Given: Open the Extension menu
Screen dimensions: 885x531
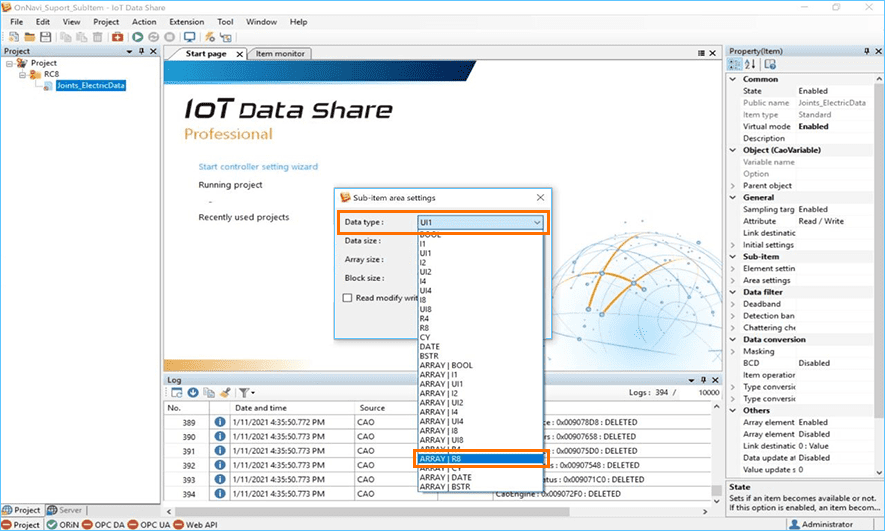Looking at the screenshot, I should coord(187,22).
